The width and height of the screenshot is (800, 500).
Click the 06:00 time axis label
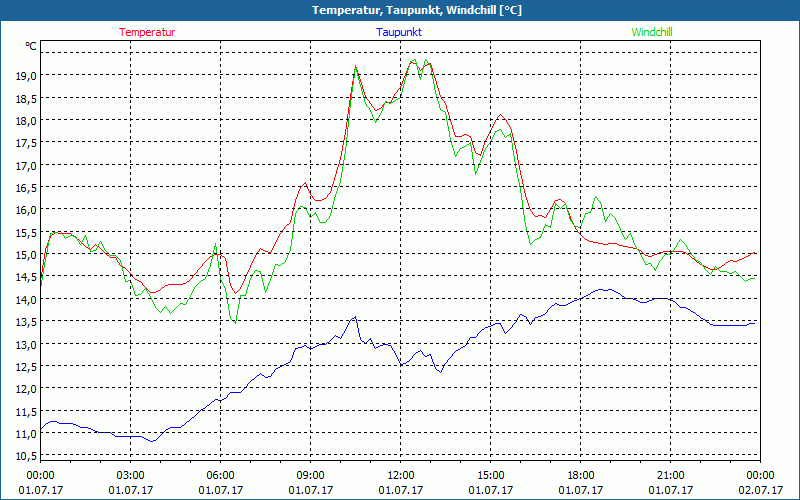[x=220, y=476]
